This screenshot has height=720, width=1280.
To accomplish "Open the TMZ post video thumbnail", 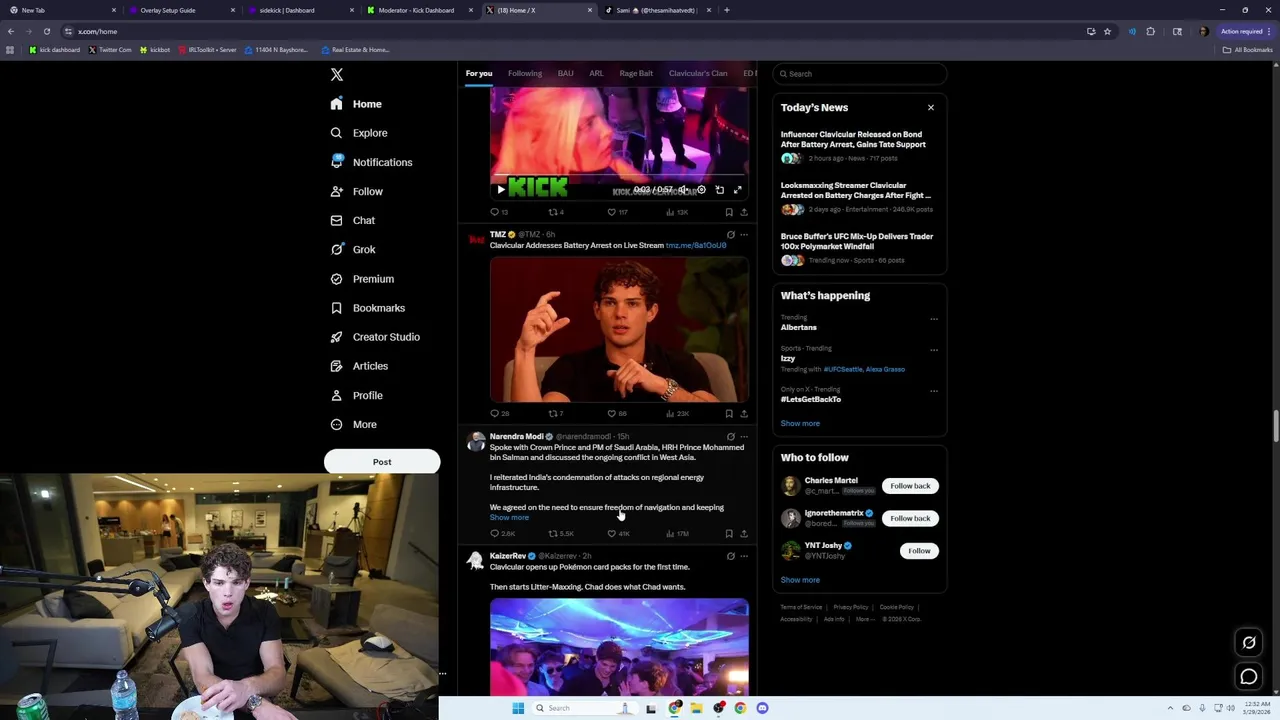I will tap(619, 329).
